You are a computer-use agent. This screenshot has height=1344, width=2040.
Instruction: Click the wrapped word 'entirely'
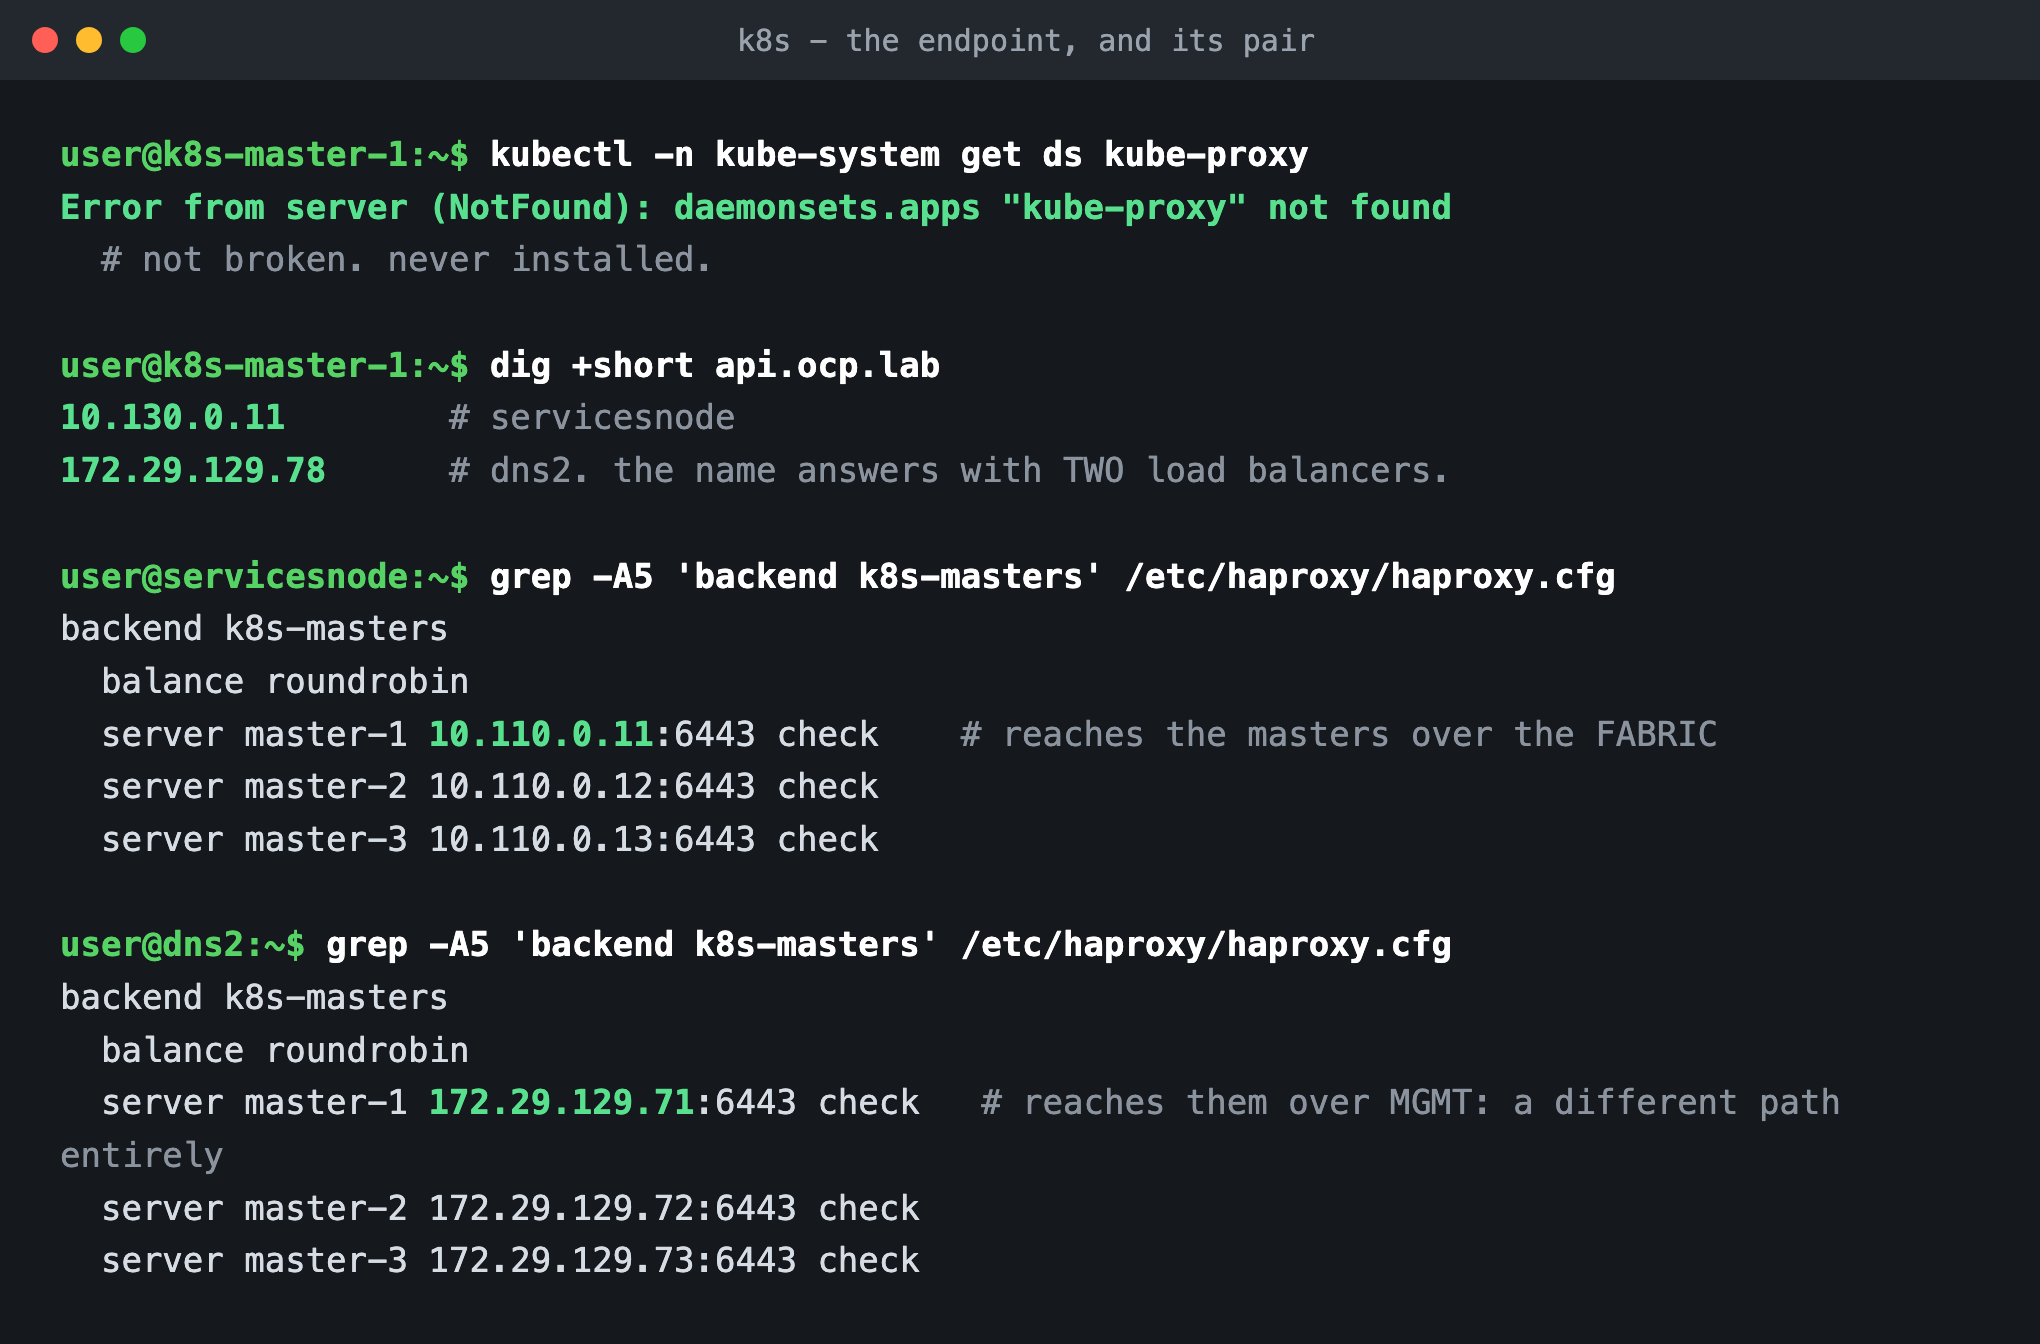[x=142, y=1156]
